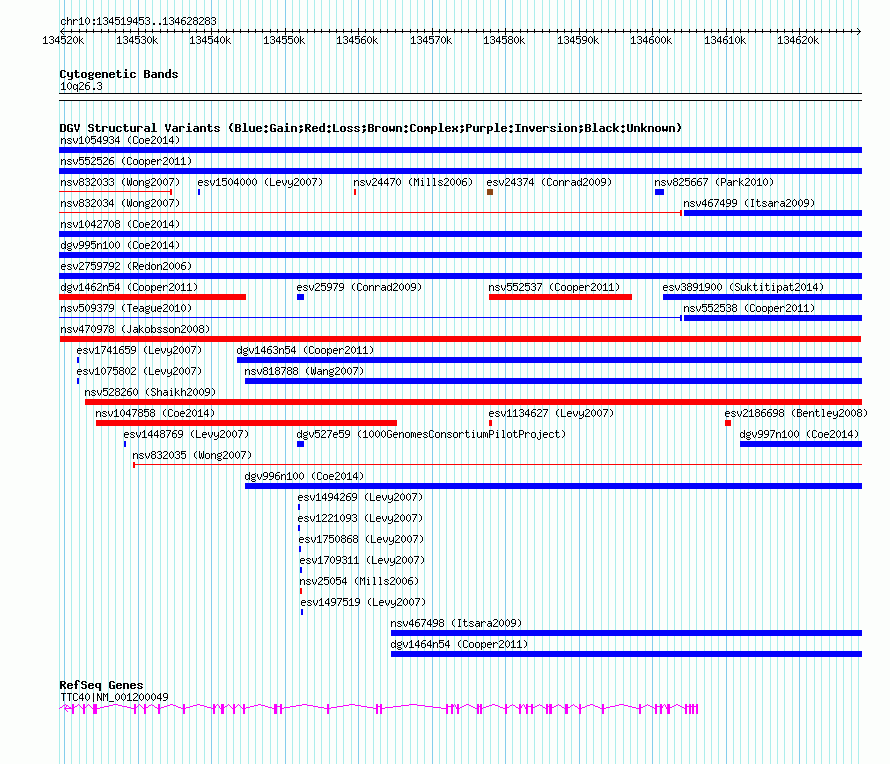Click the blue dgv997n100 gain bar

(801, 444)
